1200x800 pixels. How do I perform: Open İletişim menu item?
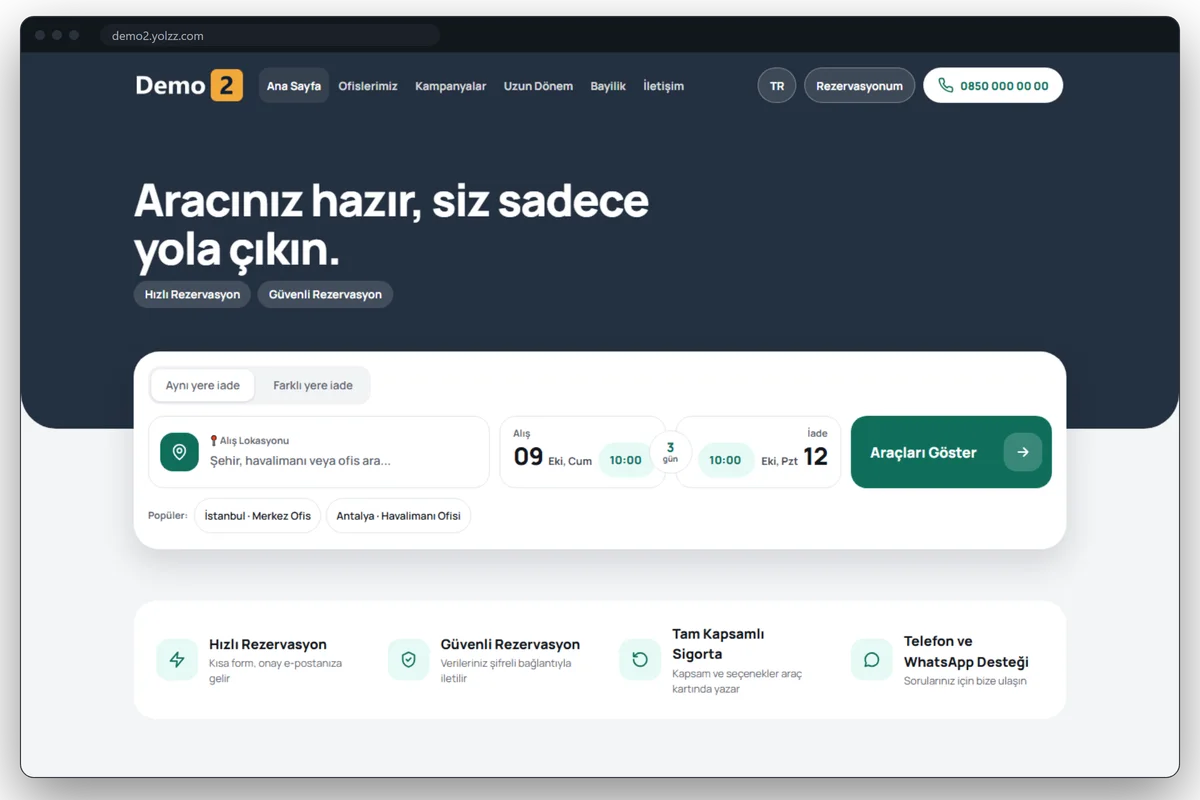pos(664,86)
